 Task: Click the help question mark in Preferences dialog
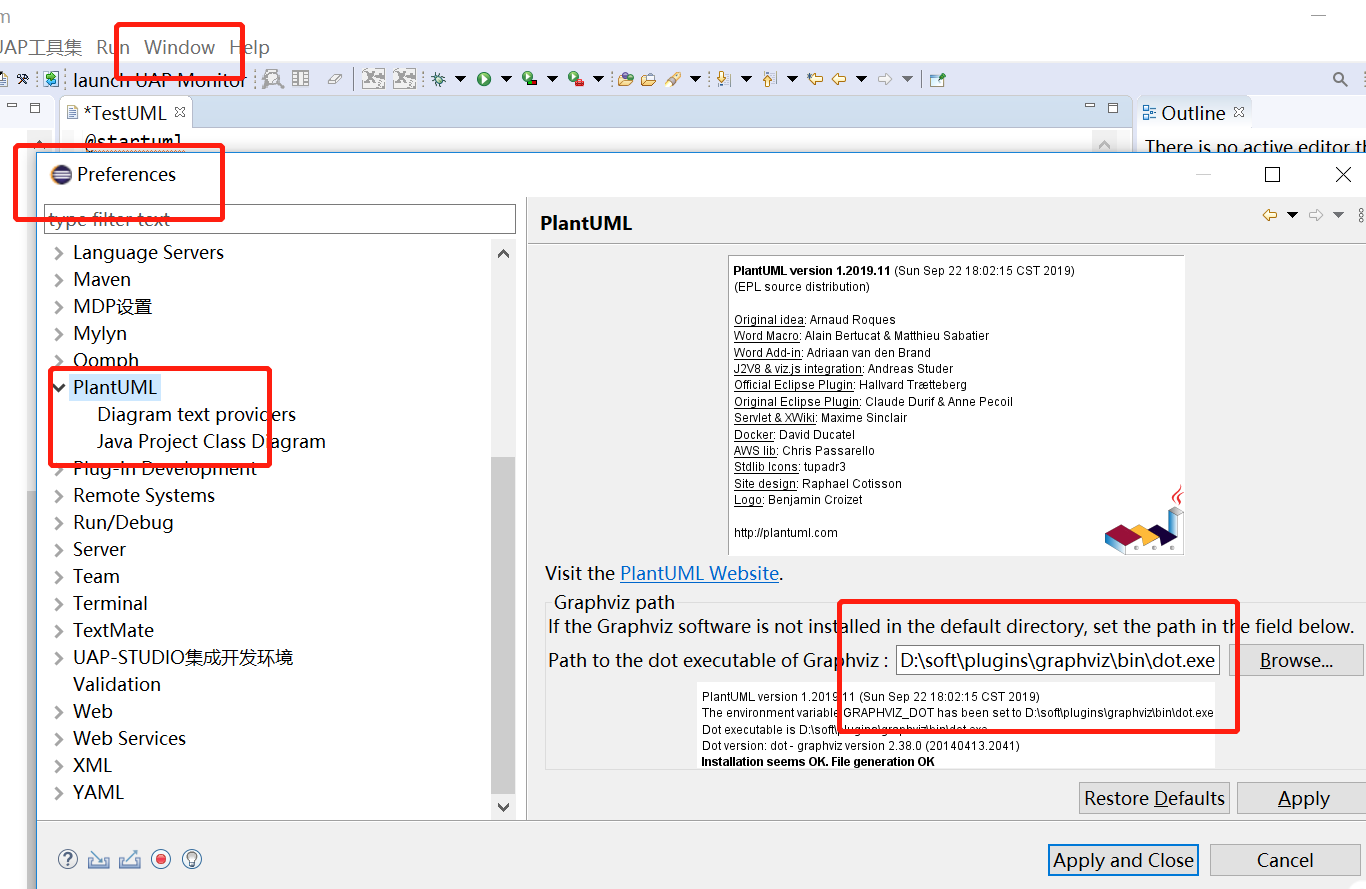click(x=67, y=859)
